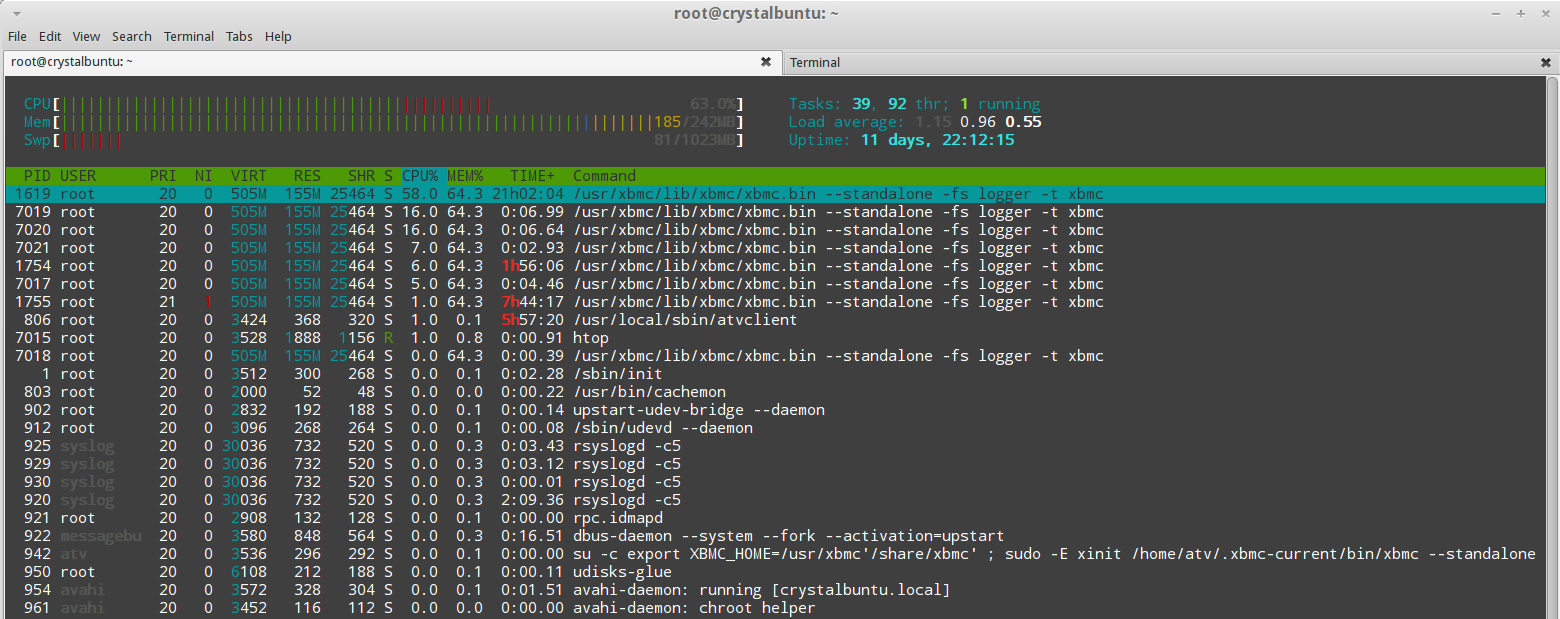Sort by SHR column header

(x=362, y=176)
